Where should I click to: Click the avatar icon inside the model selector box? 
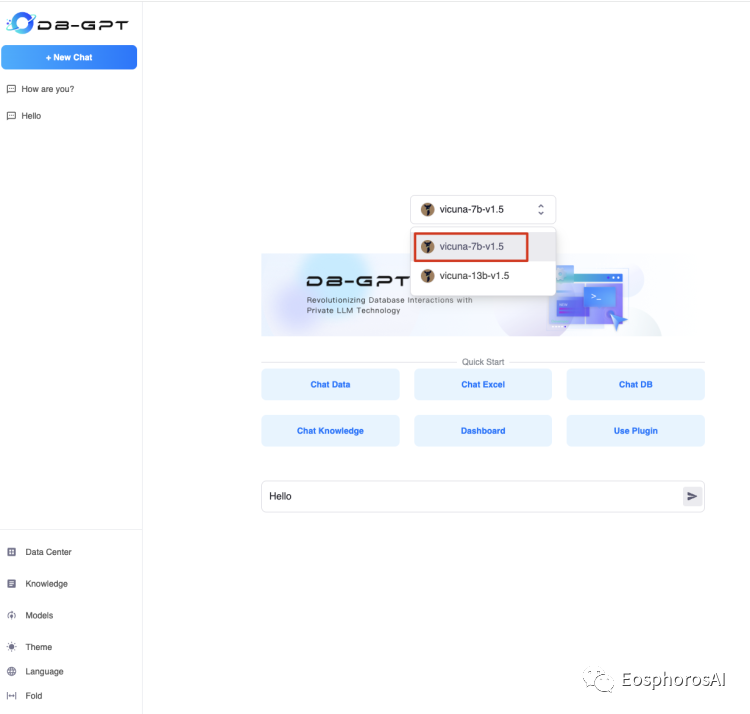tap(427, 209)
